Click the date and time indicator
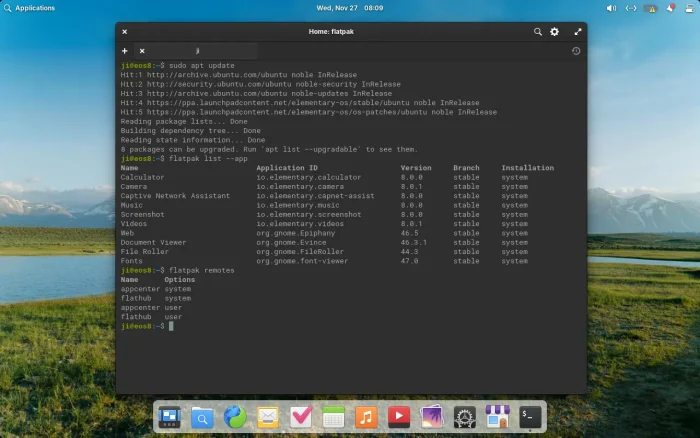 coord(350,8)
